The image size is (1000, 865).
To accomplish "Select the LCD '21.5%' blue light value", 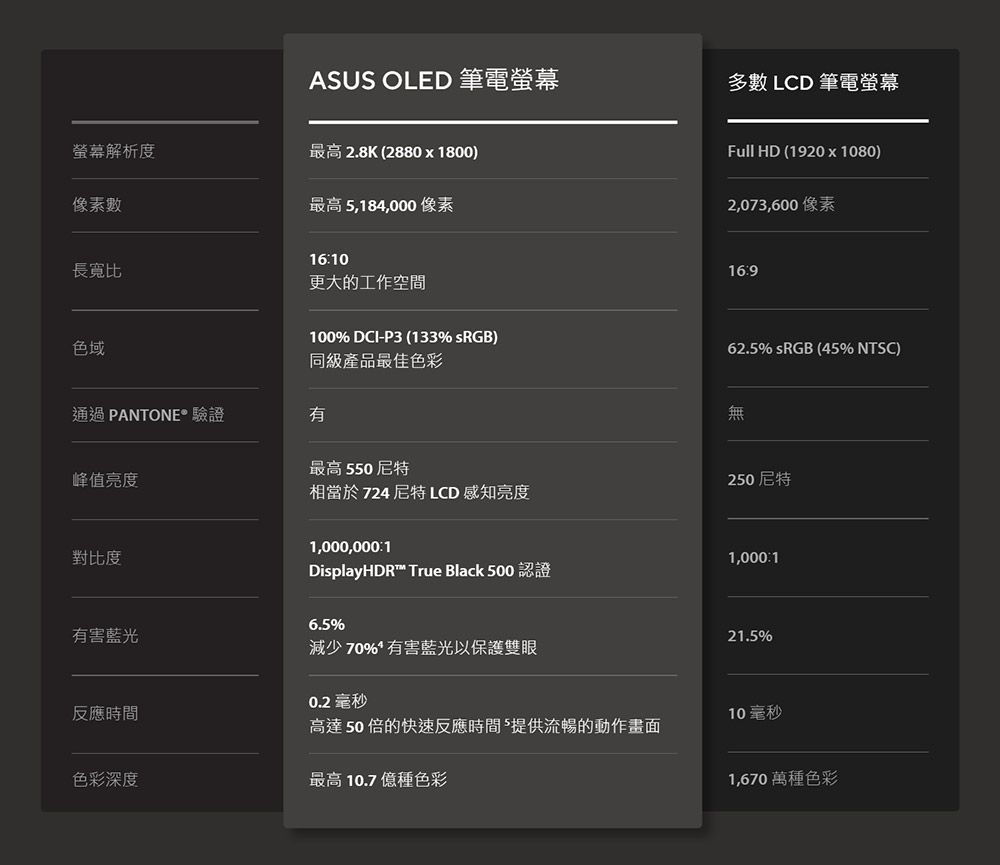I will pos(750,636).
